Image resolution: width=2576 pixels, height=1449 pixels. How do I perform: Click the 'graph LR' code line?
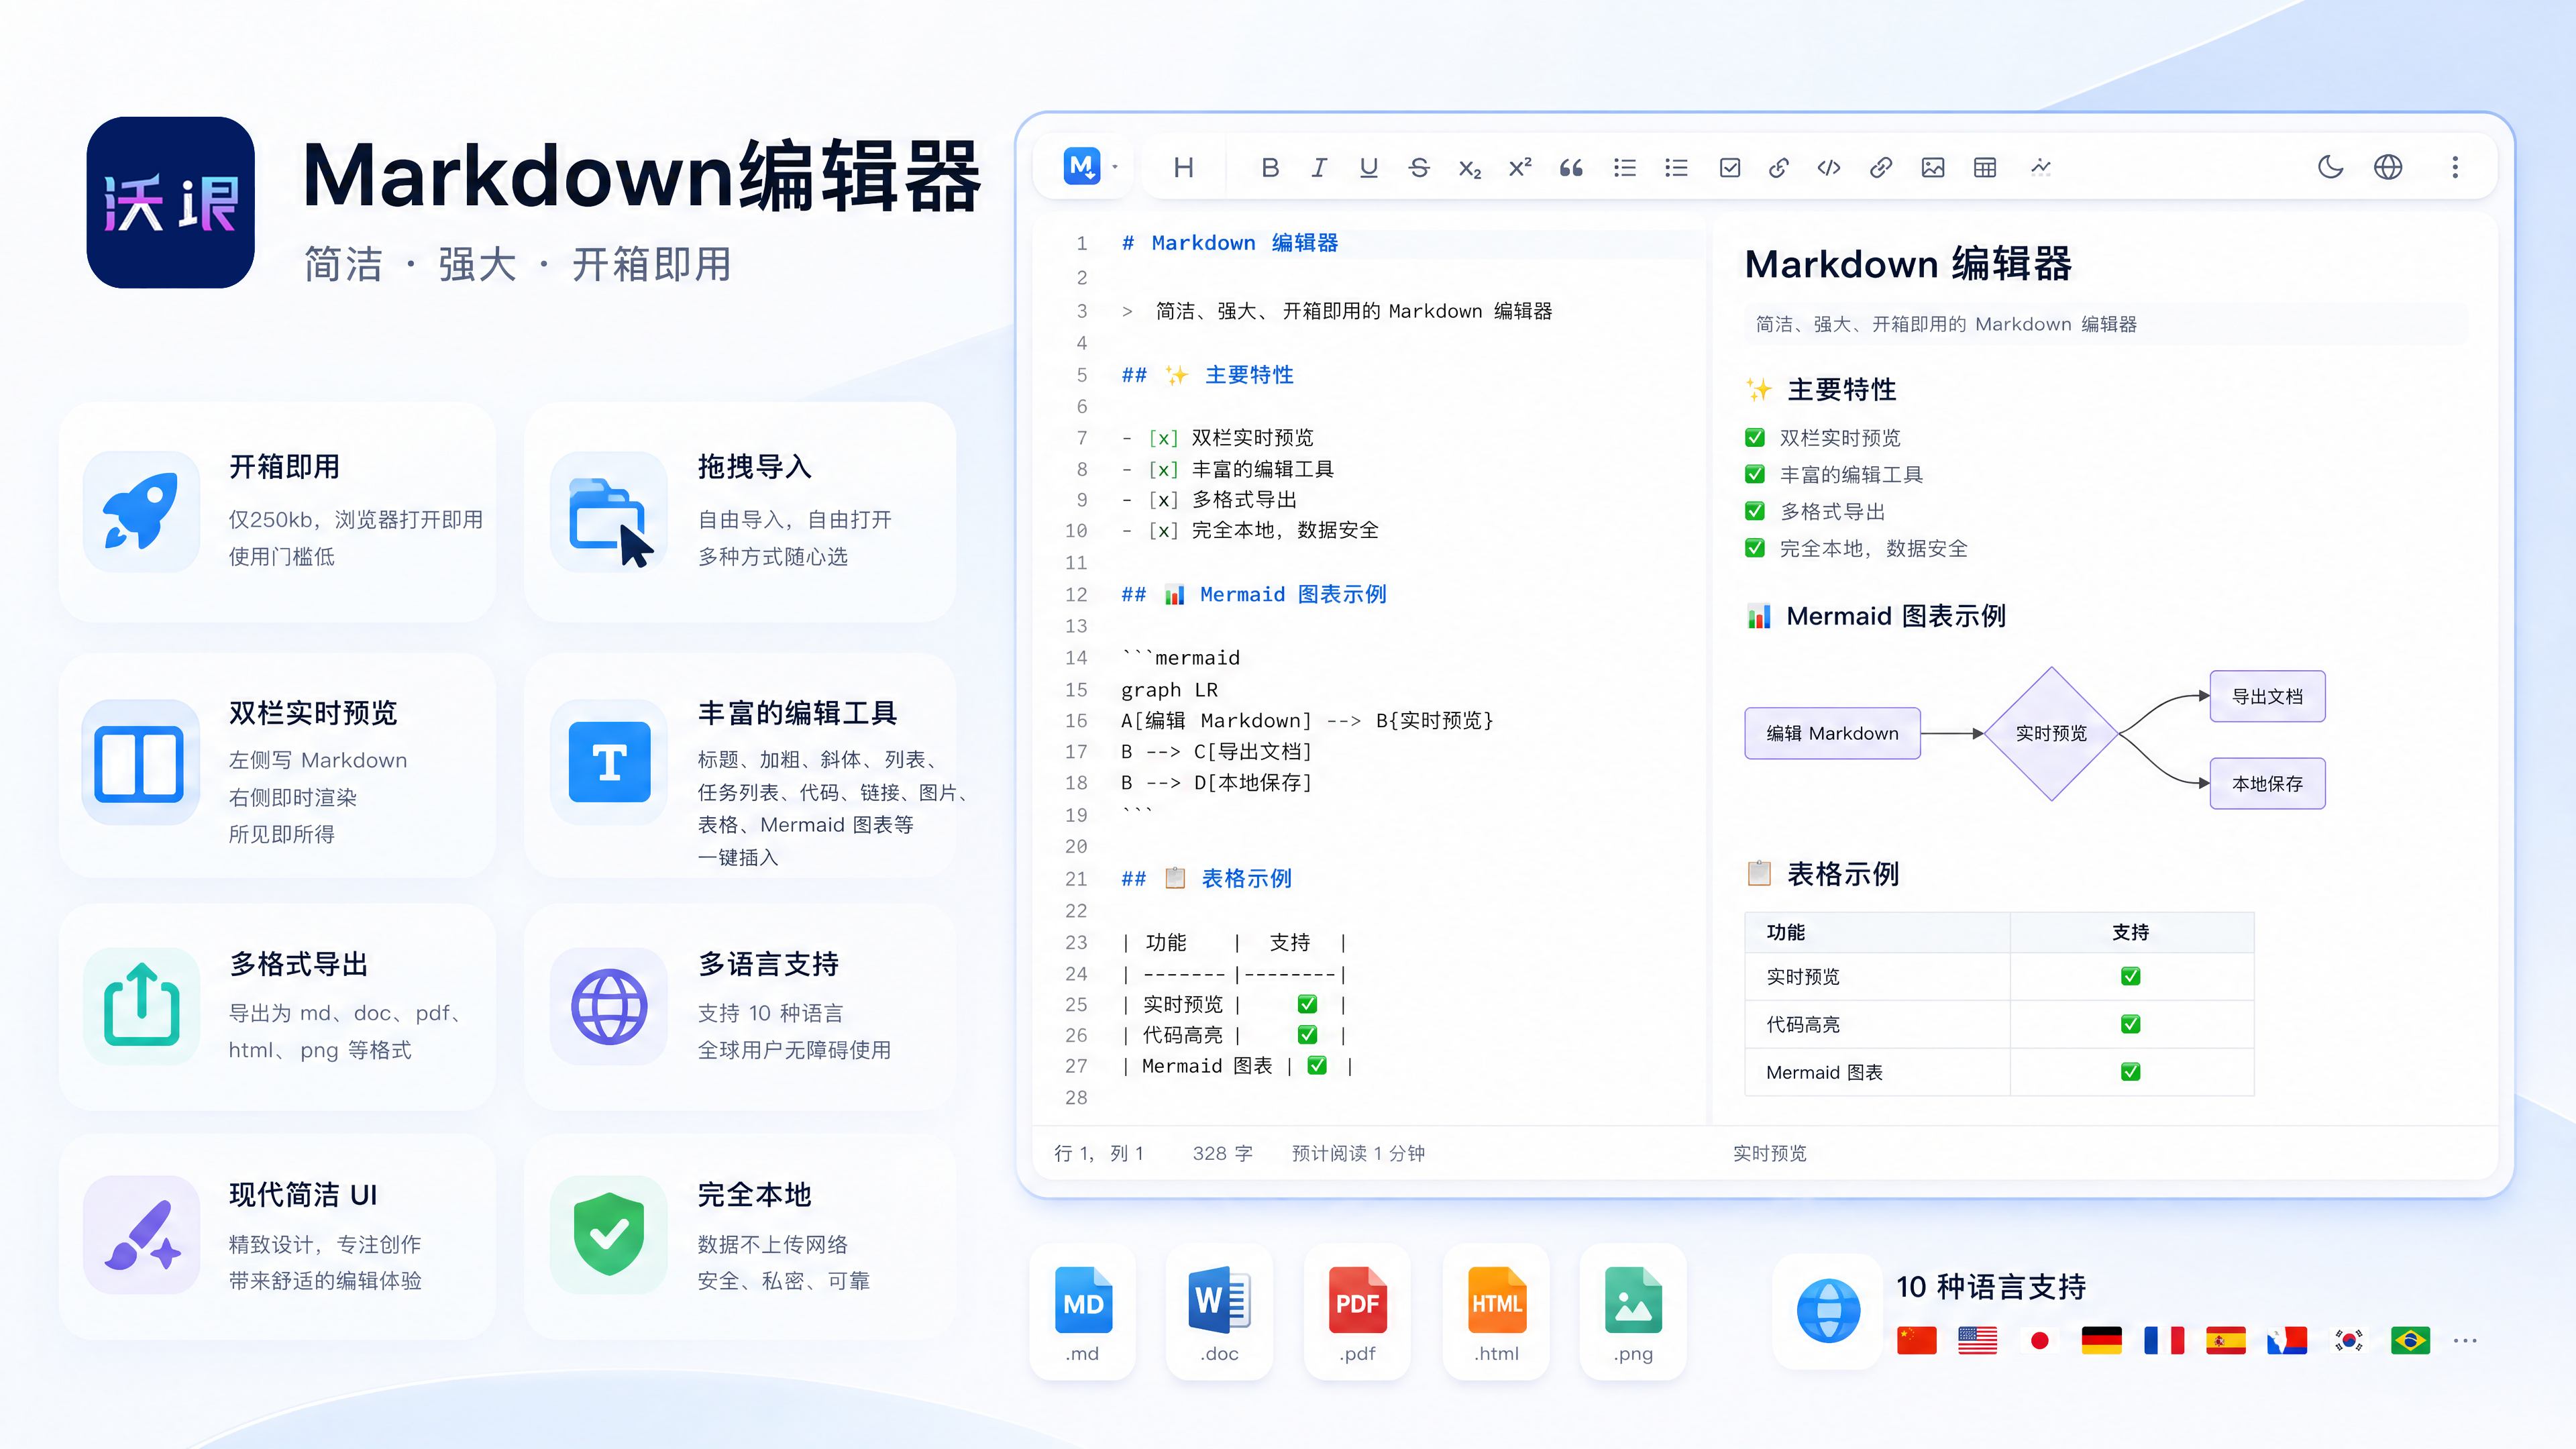[1169, 690]
